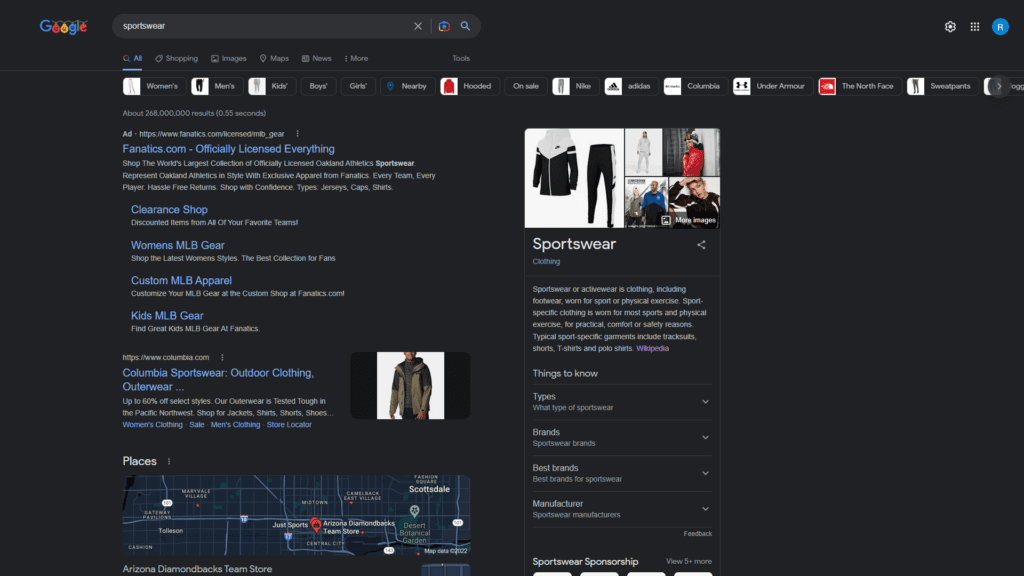This screenshot has width=1024, height=576.
Task: Open the Womens MLB Gear sitelink
Action: tap(178, 246)
